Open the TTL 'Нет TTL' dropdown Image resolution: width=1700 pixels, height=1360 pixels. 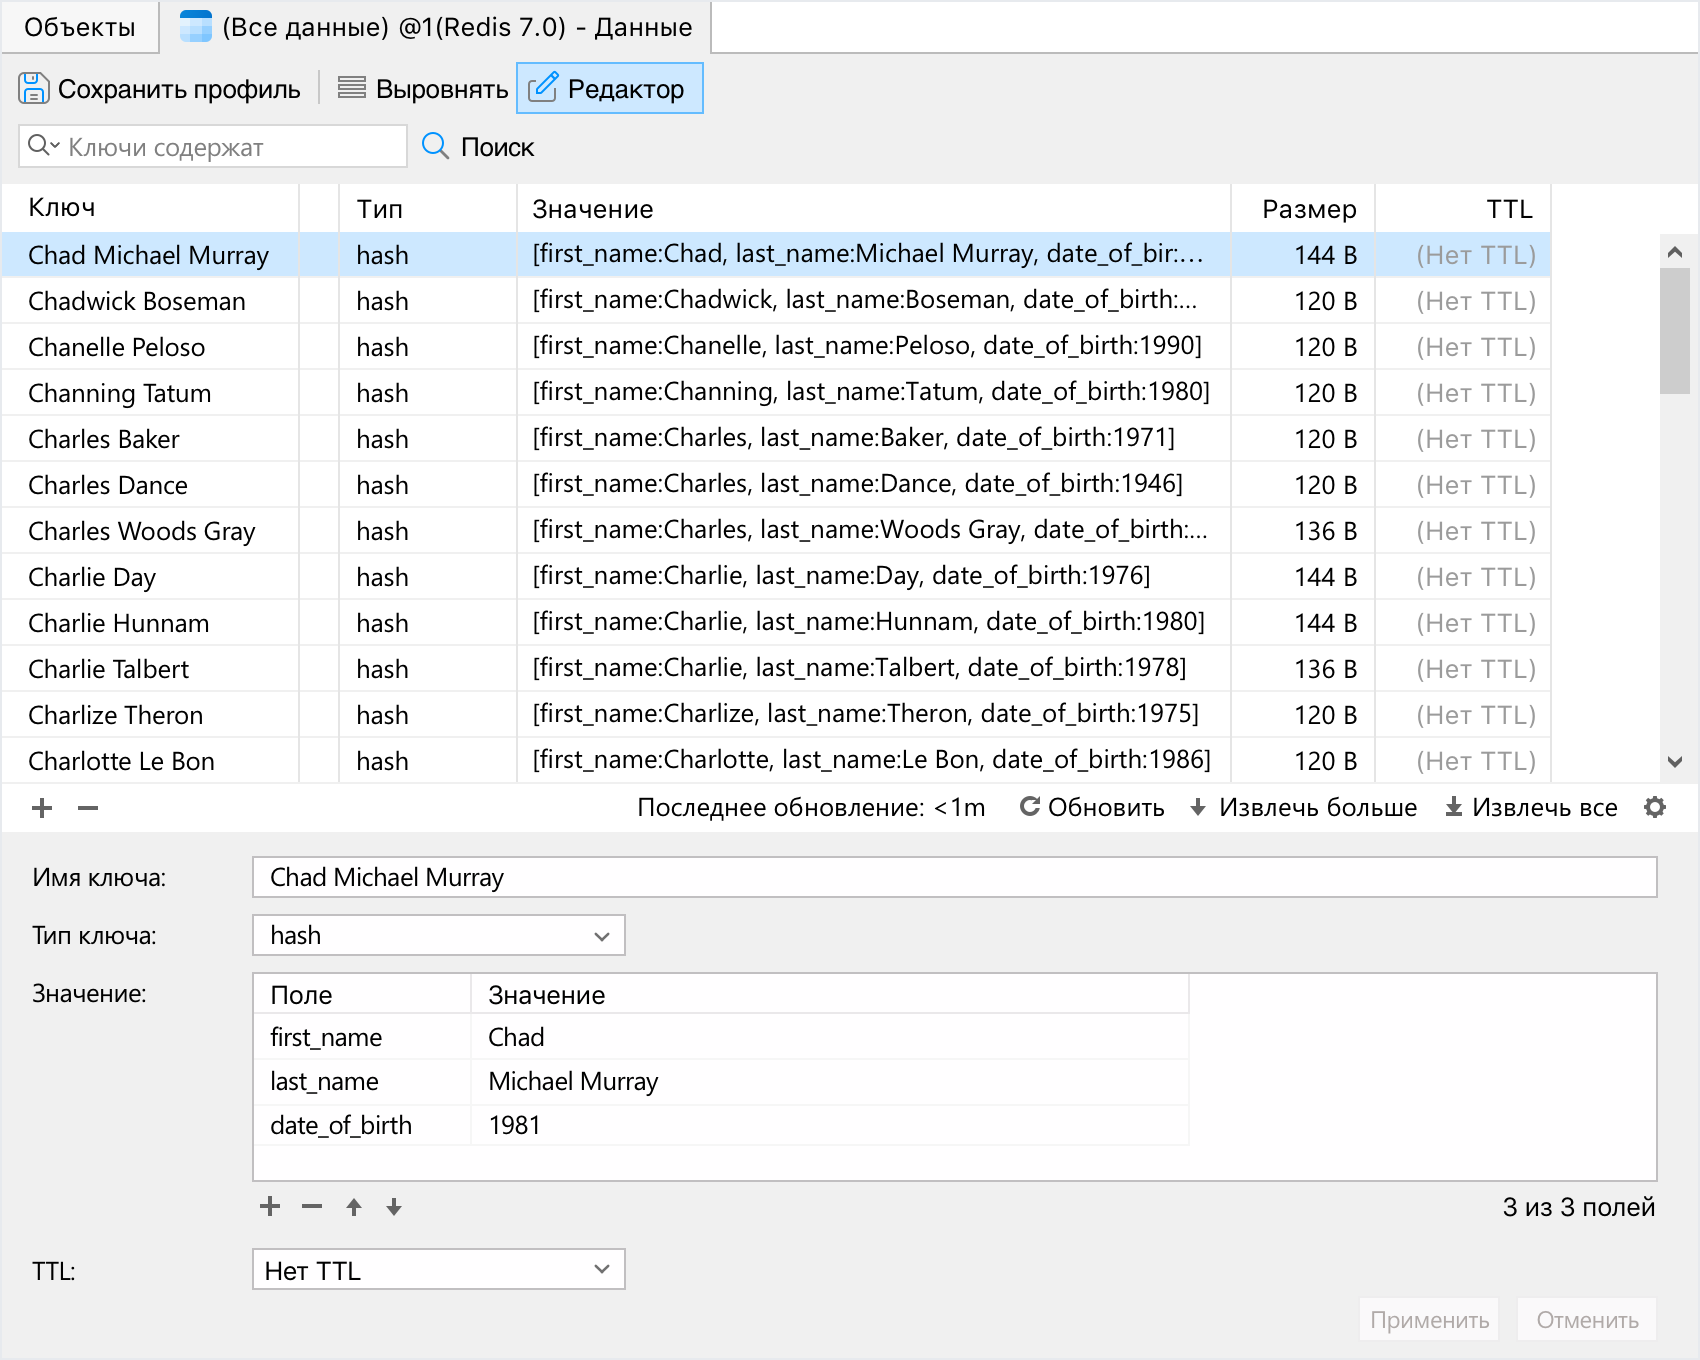point(439,1270)
